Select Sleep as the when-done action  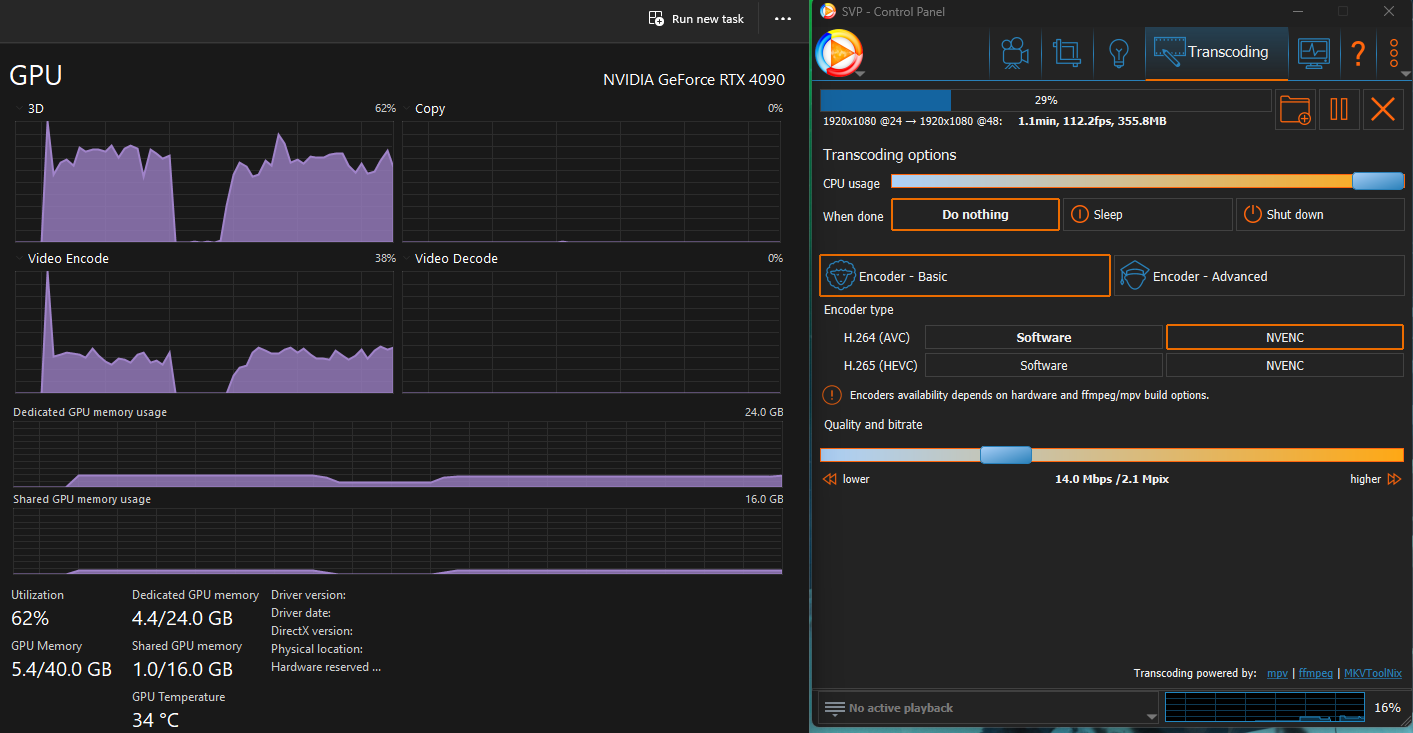[x=1147, y=215]
